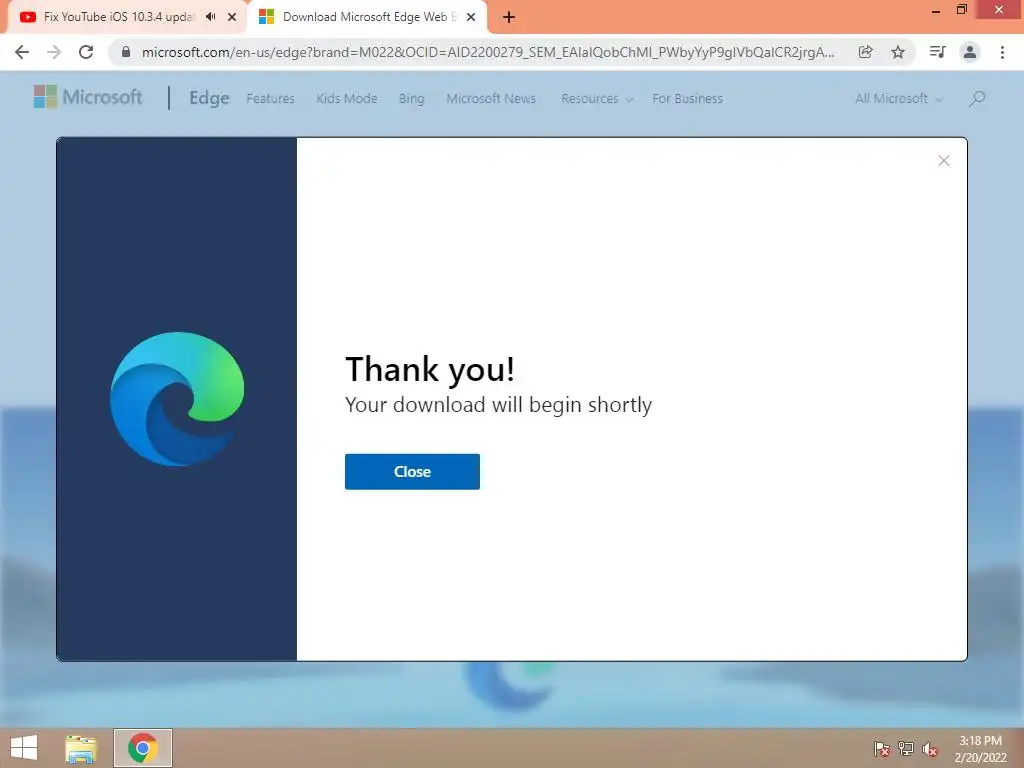
Task: Expand the All Microsoft dropdown
Action: [899, 99]
